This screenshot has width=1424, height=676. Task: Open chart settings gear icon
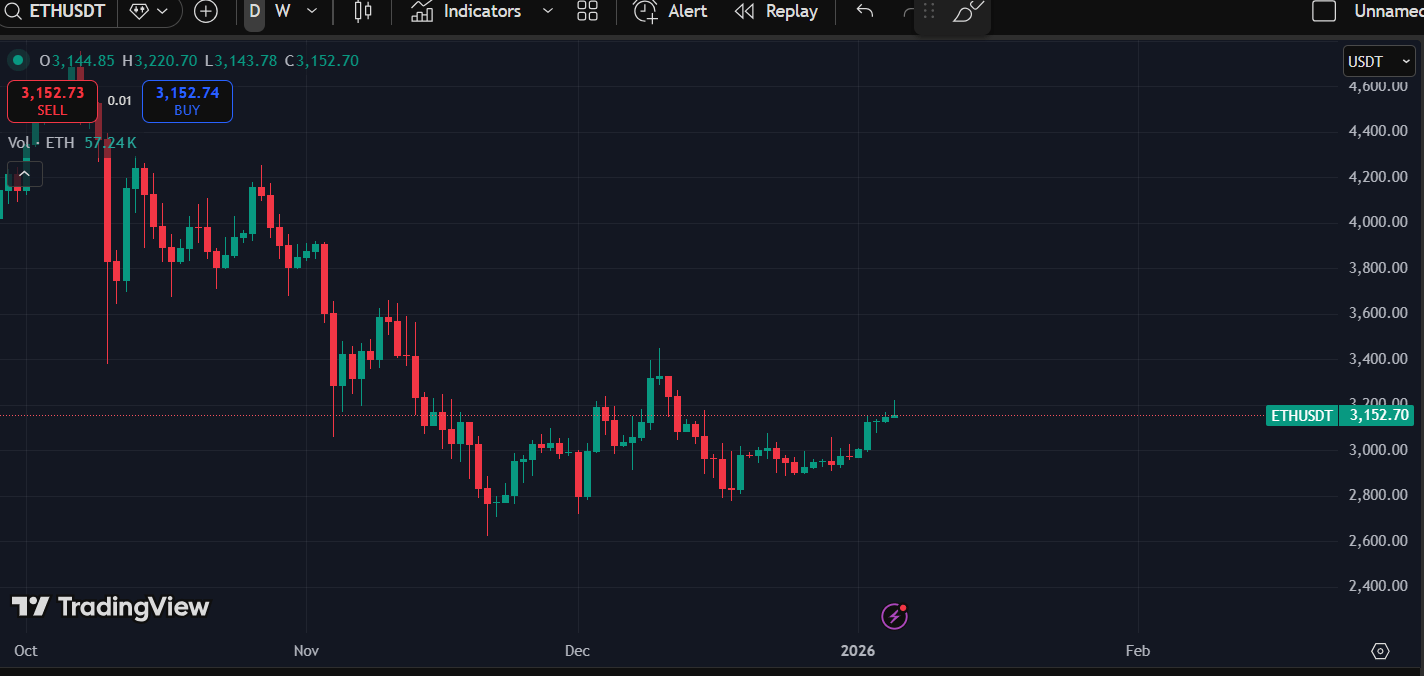pos(1380,651)
